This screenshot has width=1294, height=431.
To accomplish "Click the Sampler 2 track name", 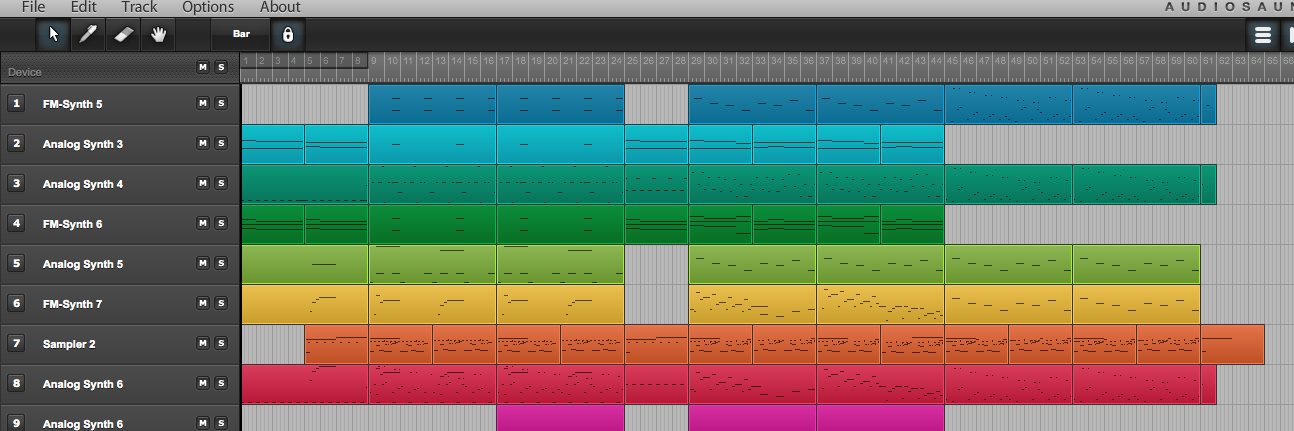I will tap(69, 344).
